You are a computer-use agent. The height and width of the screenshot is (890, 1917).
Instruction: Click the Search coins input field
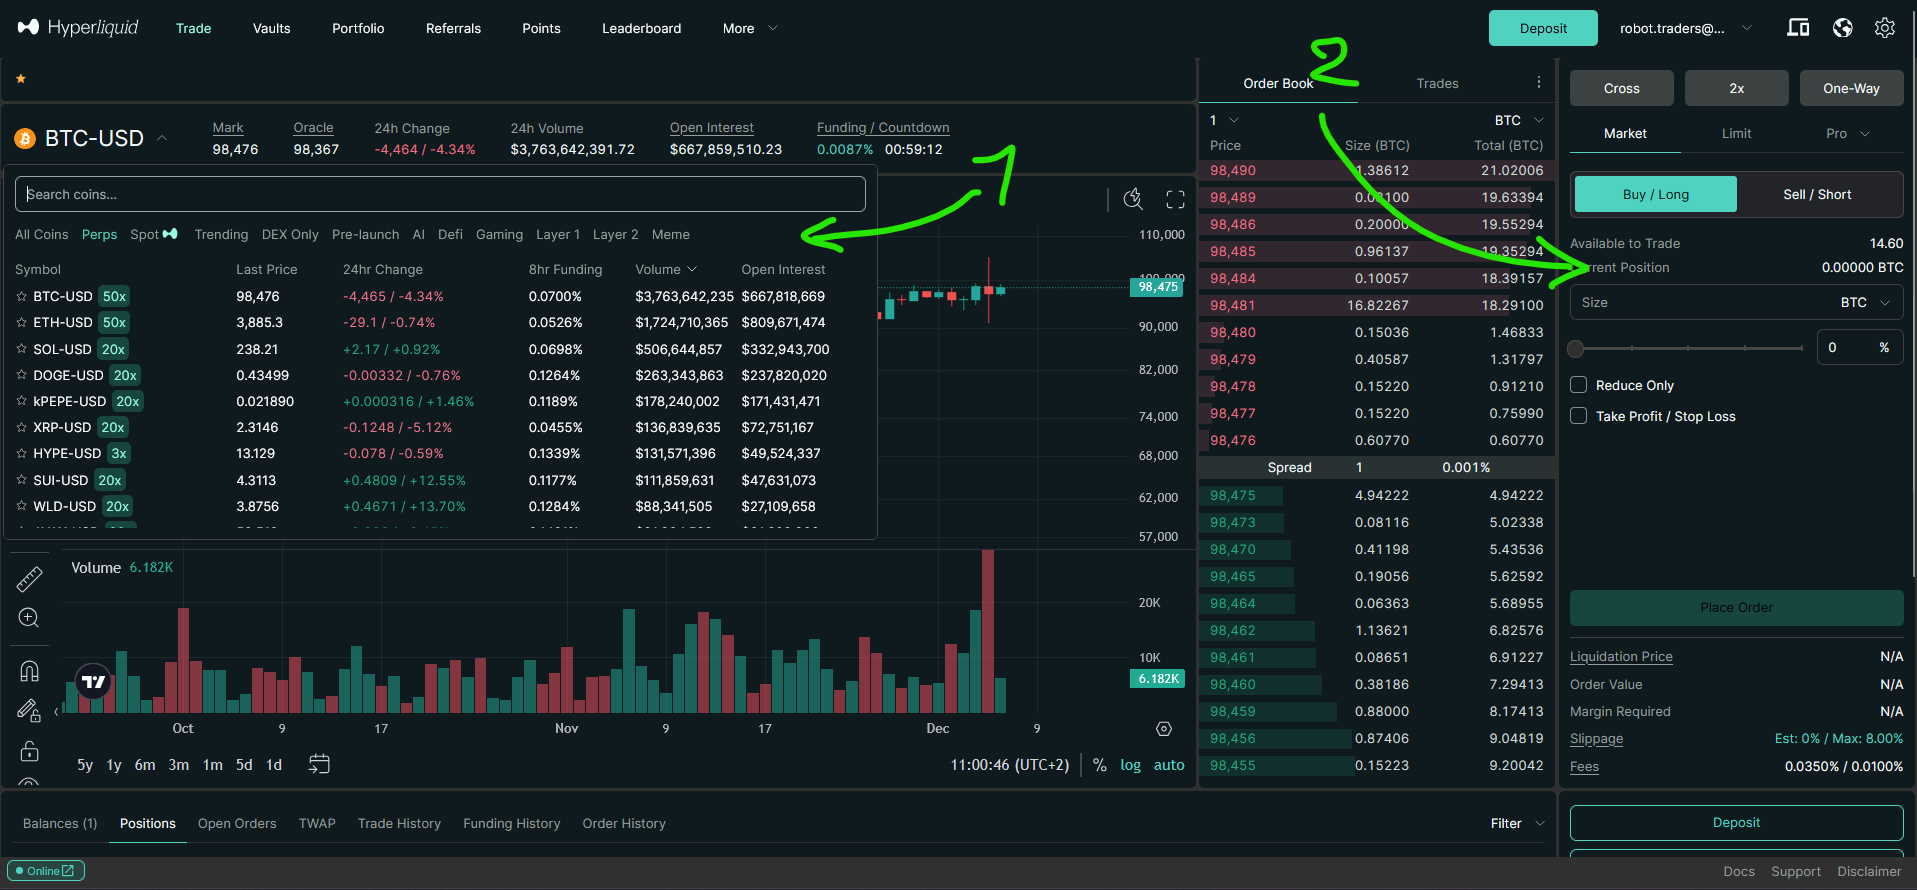440,194
